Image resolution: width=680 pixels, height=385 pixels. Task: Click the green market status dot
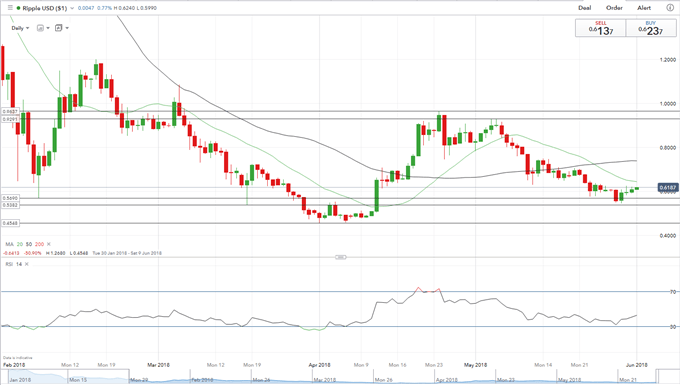[x=18, y=8]
